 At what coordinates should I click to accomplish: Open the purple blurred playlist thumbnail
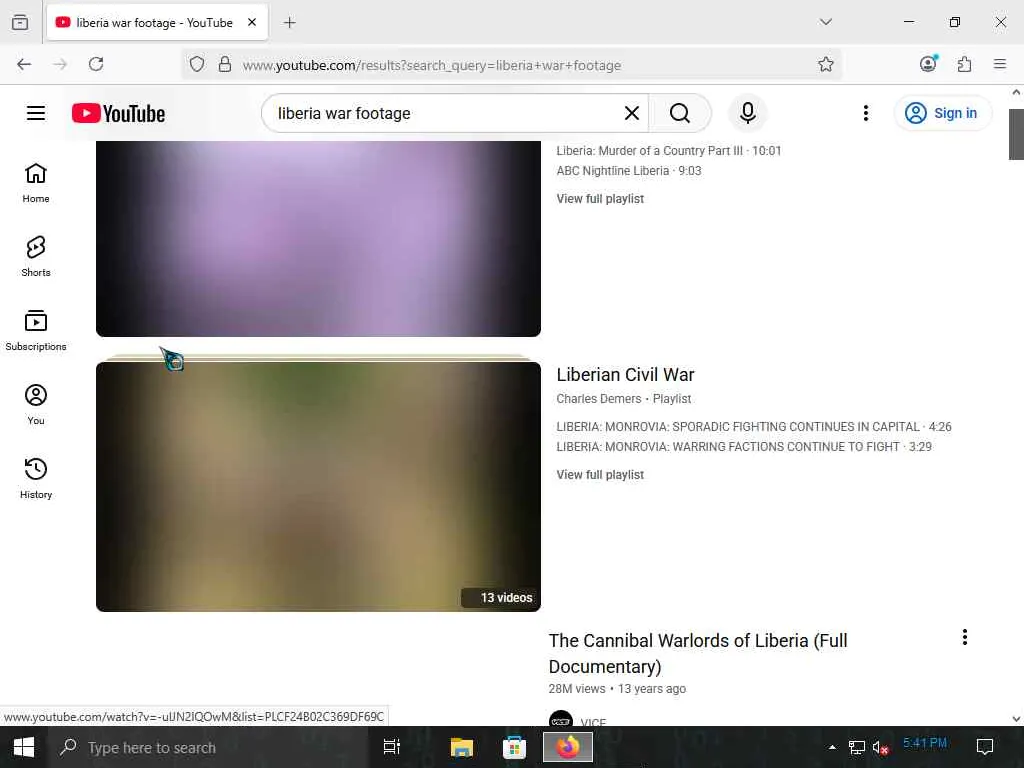[318, 238]
